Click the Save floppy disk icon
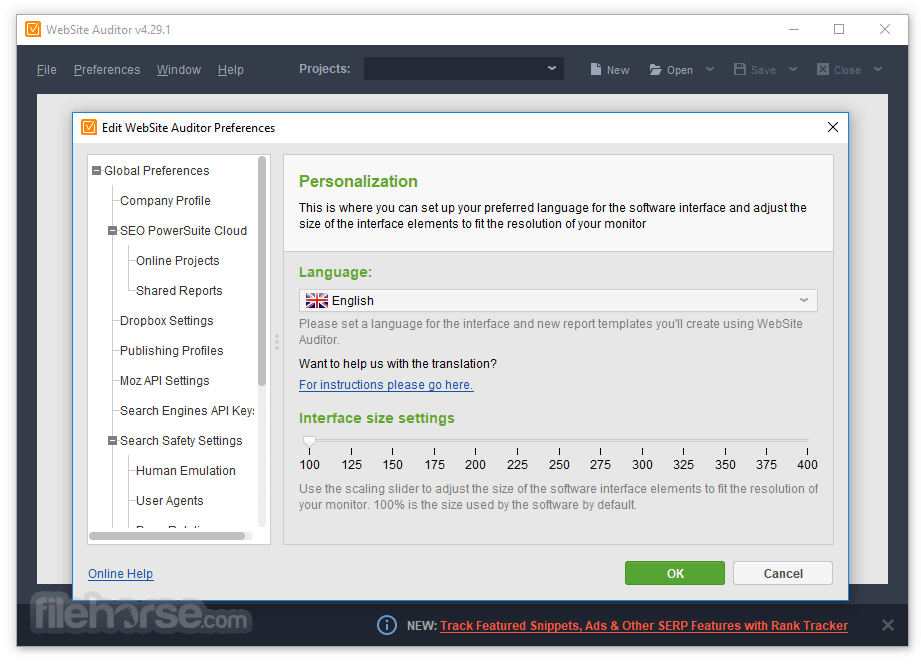The height and width of the screenshot is (664, 921). pos(740,69)
